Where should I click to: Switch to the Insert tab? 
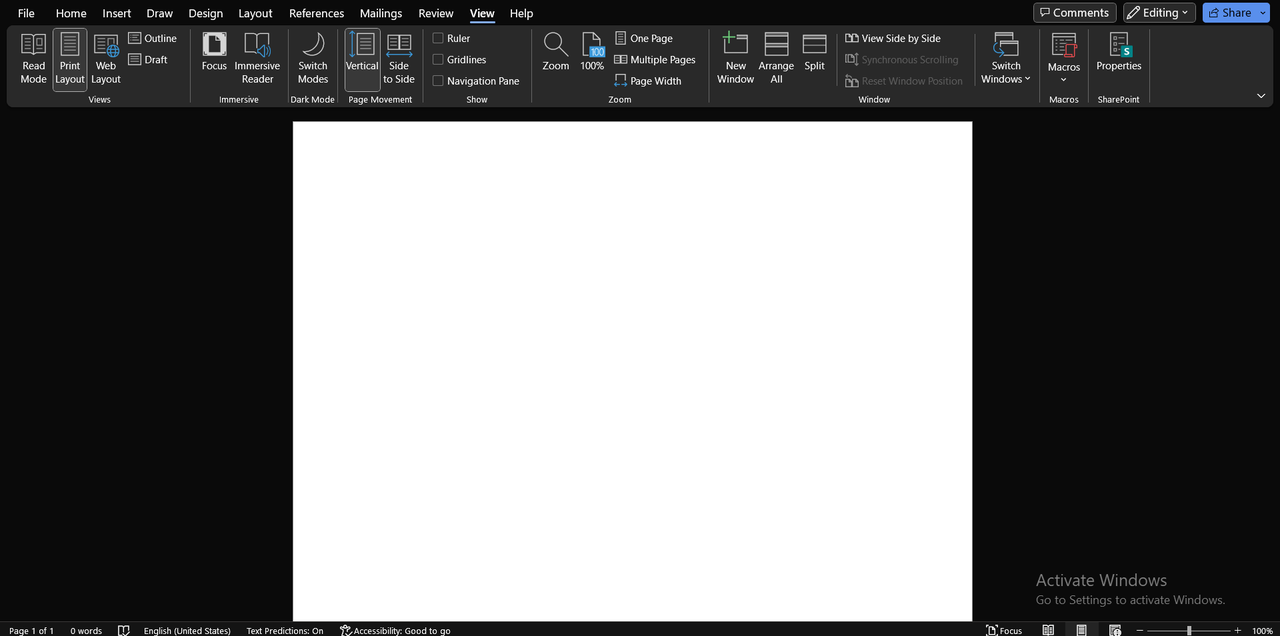click(x=117, y=13)
